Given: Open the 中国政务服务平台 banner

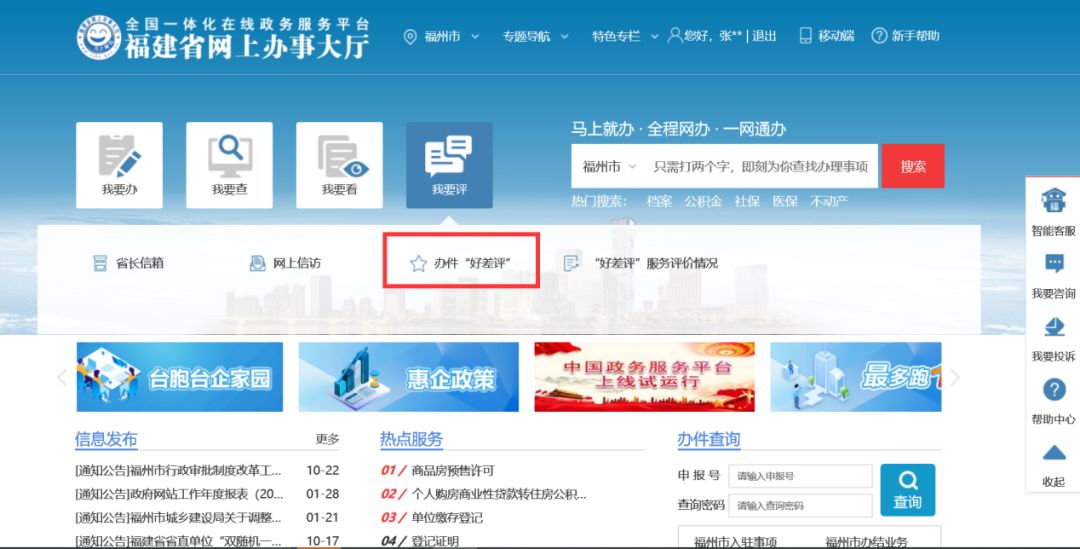Looking at the screenshot, I should [645, 377].
